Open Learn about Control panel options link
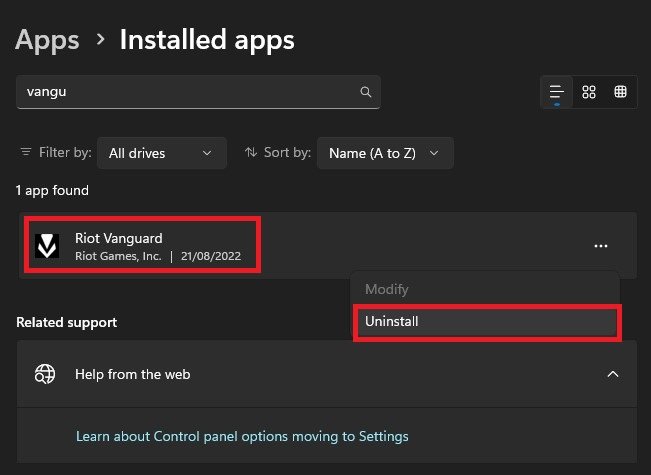The width and height of the screenshot is (651, 475). [242, 436]
